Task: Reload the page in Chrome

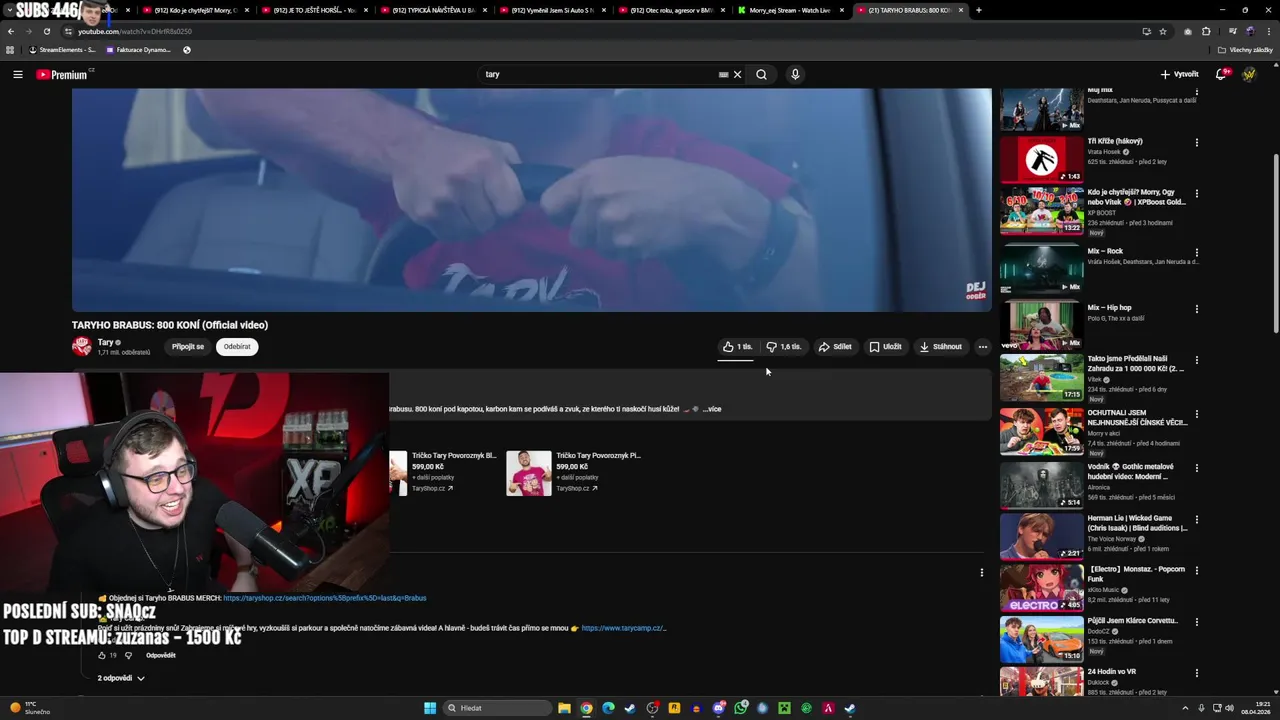Action: [x=46, y=31]
